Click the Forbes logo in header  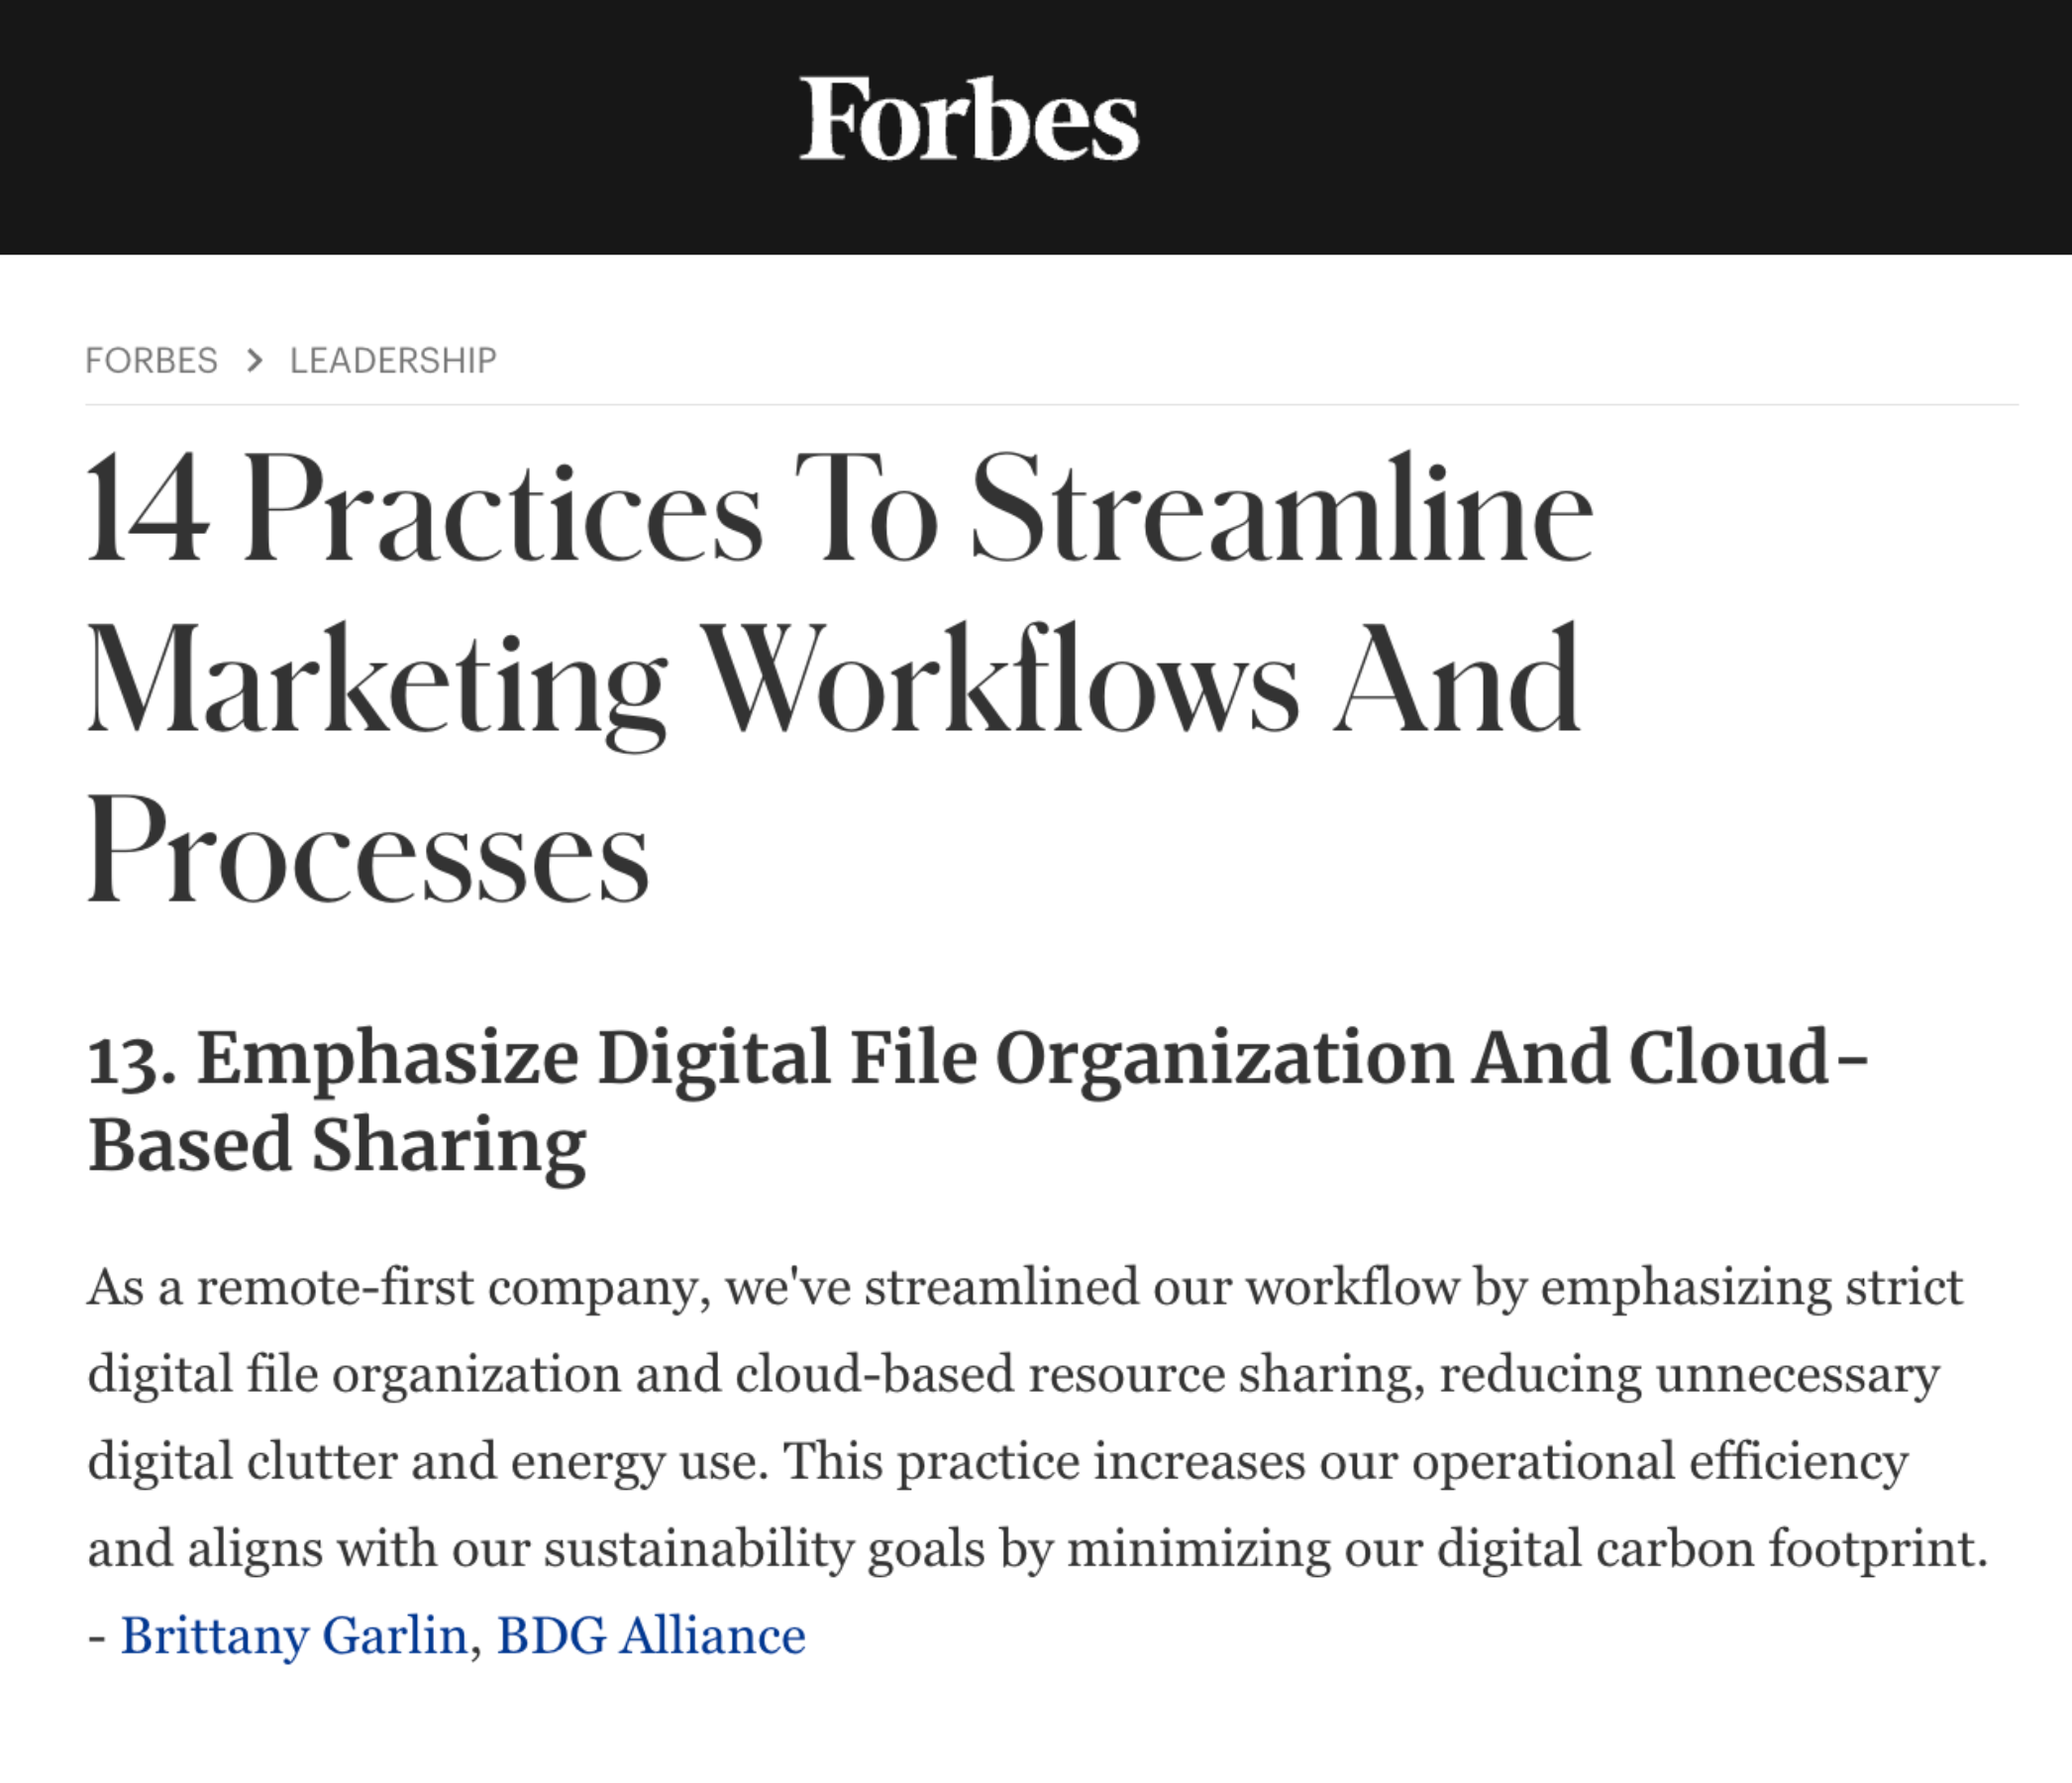968,120
